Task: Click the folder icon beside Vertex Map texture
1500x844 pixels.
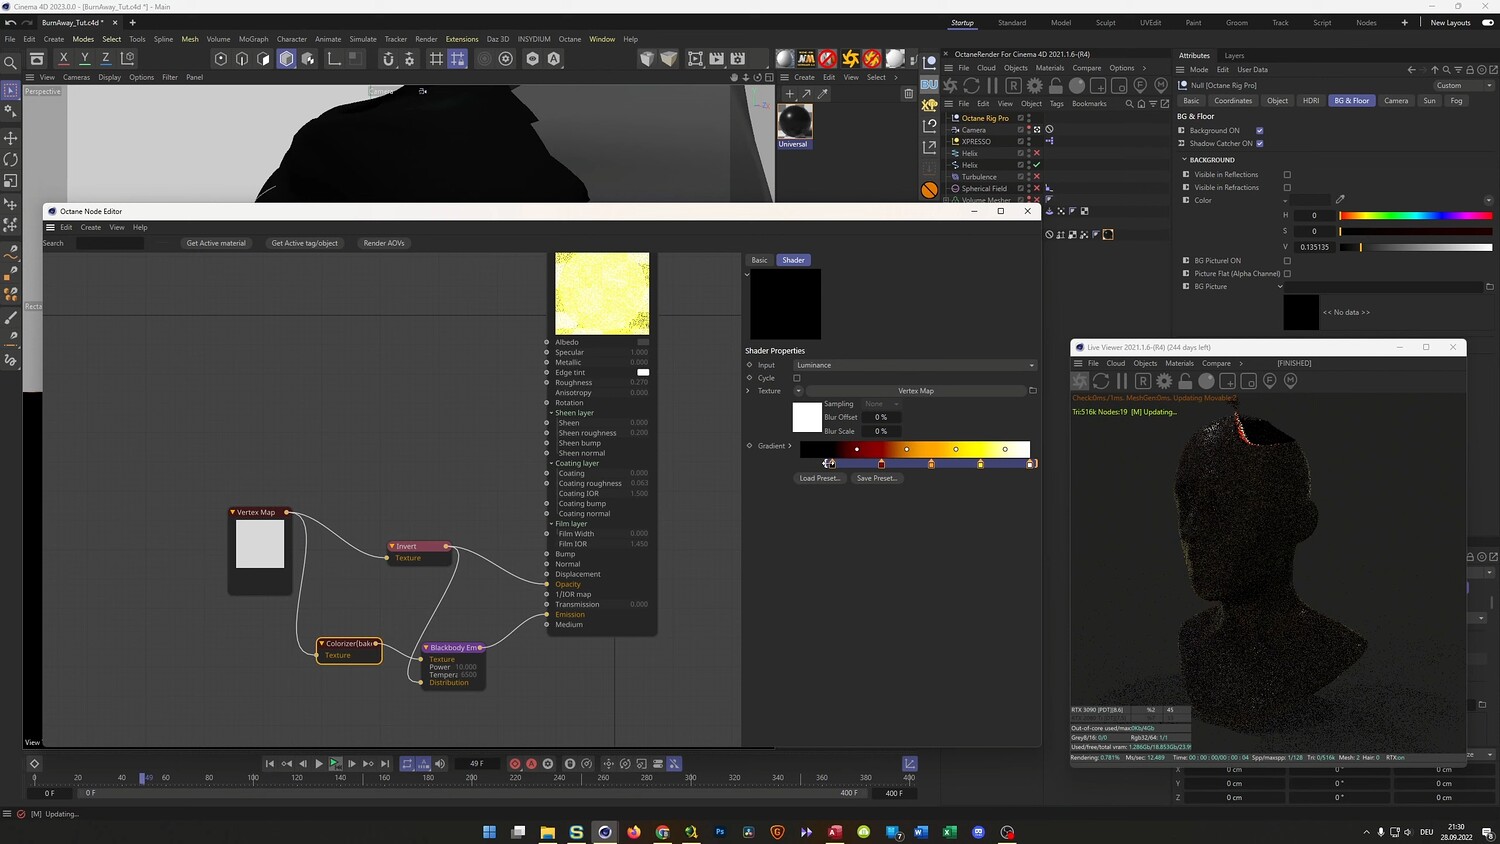Action: 1033,391
